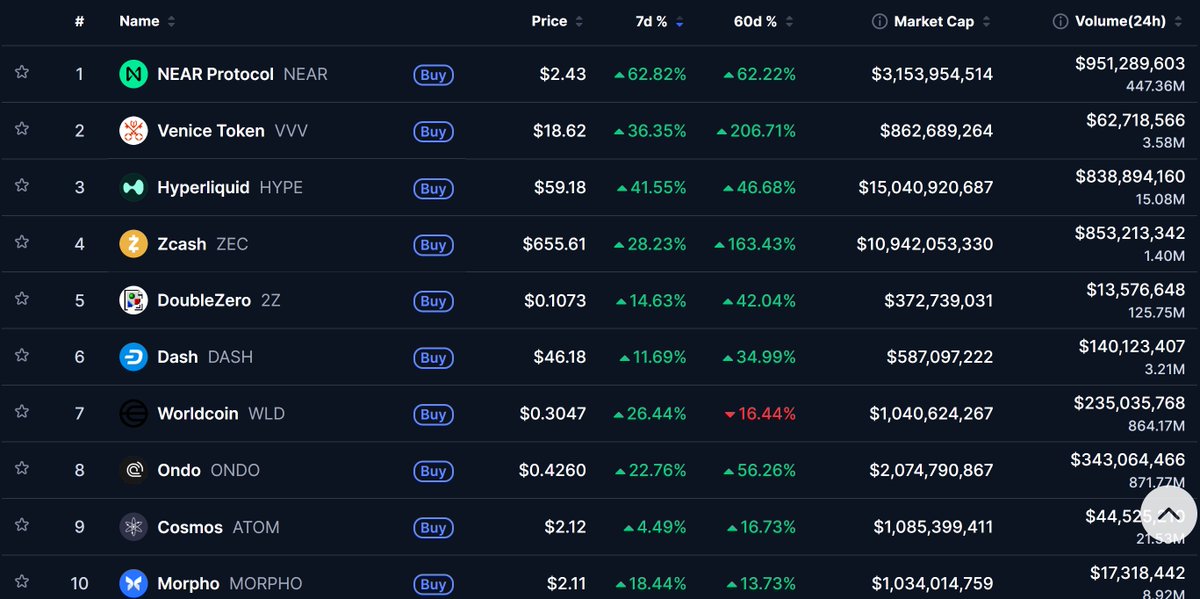
Task: Toggle the watchlist star for Hyperliquid
Action: pos(21,186)
